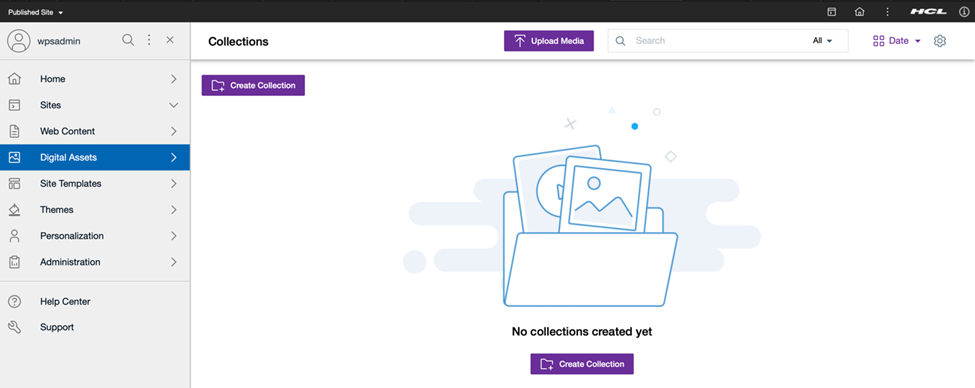Click the wpsadmin user avatar
Screen dimensions: 975x388
[x=19, y=40]
